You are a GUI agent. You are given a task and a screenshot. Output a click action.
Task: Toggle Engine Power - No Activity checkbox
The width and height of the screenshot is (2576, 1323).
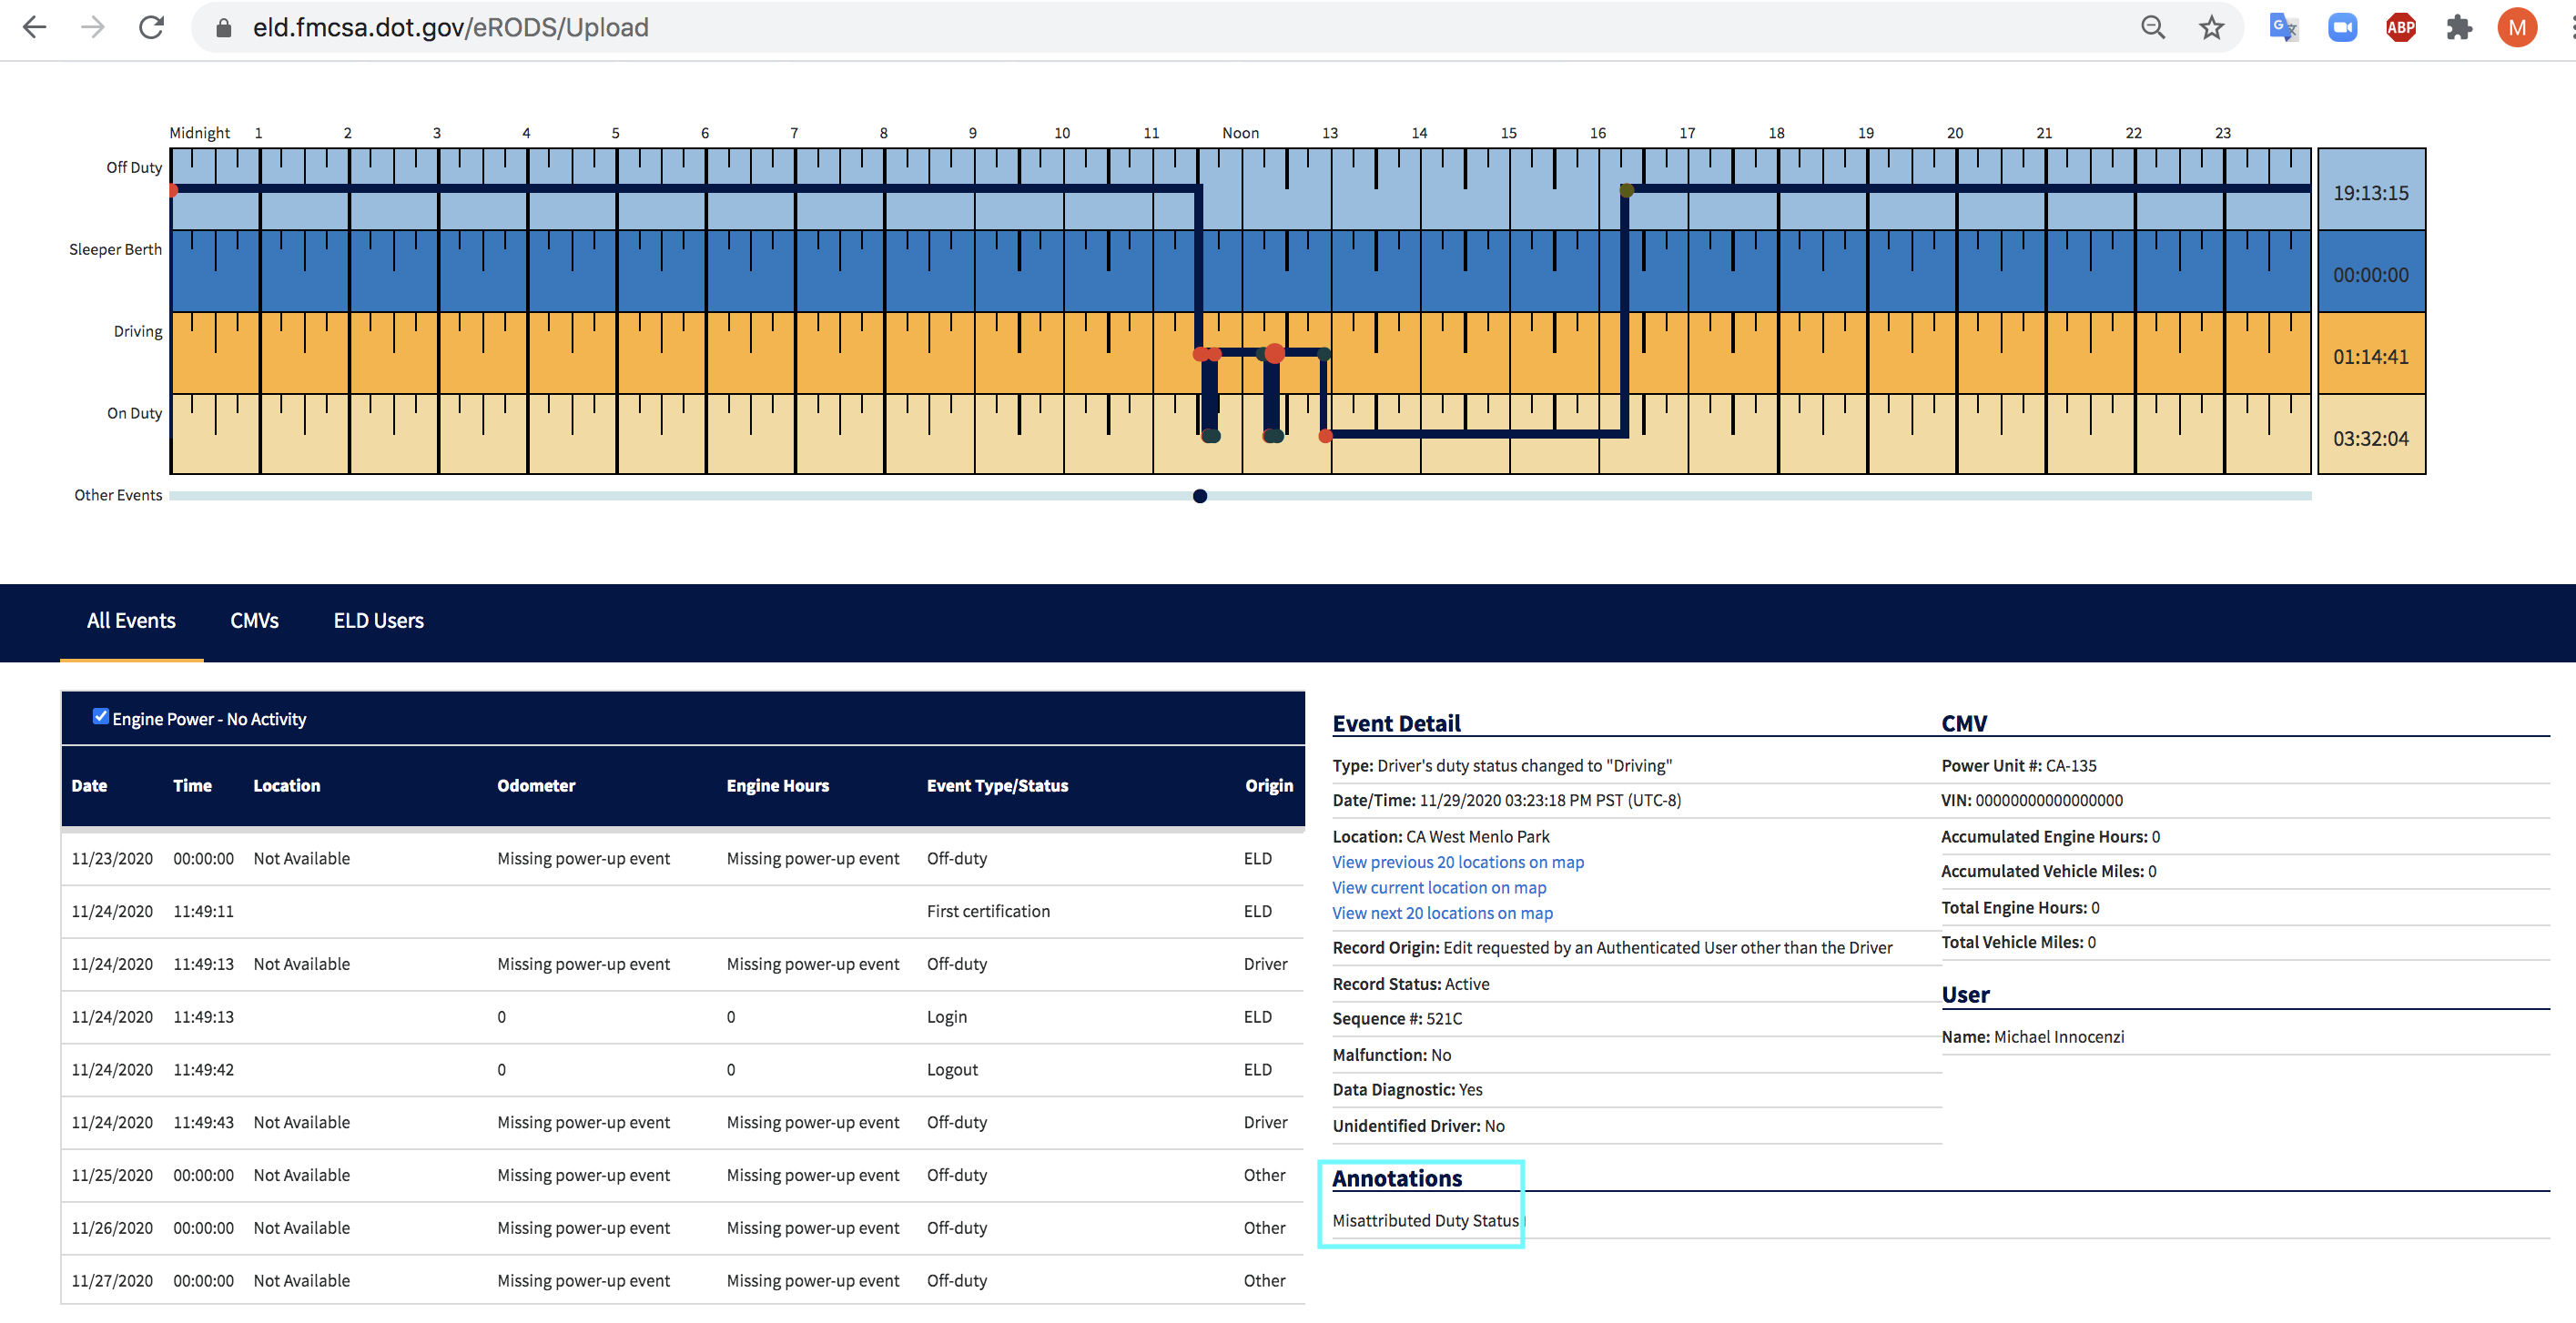coord(100,716)
